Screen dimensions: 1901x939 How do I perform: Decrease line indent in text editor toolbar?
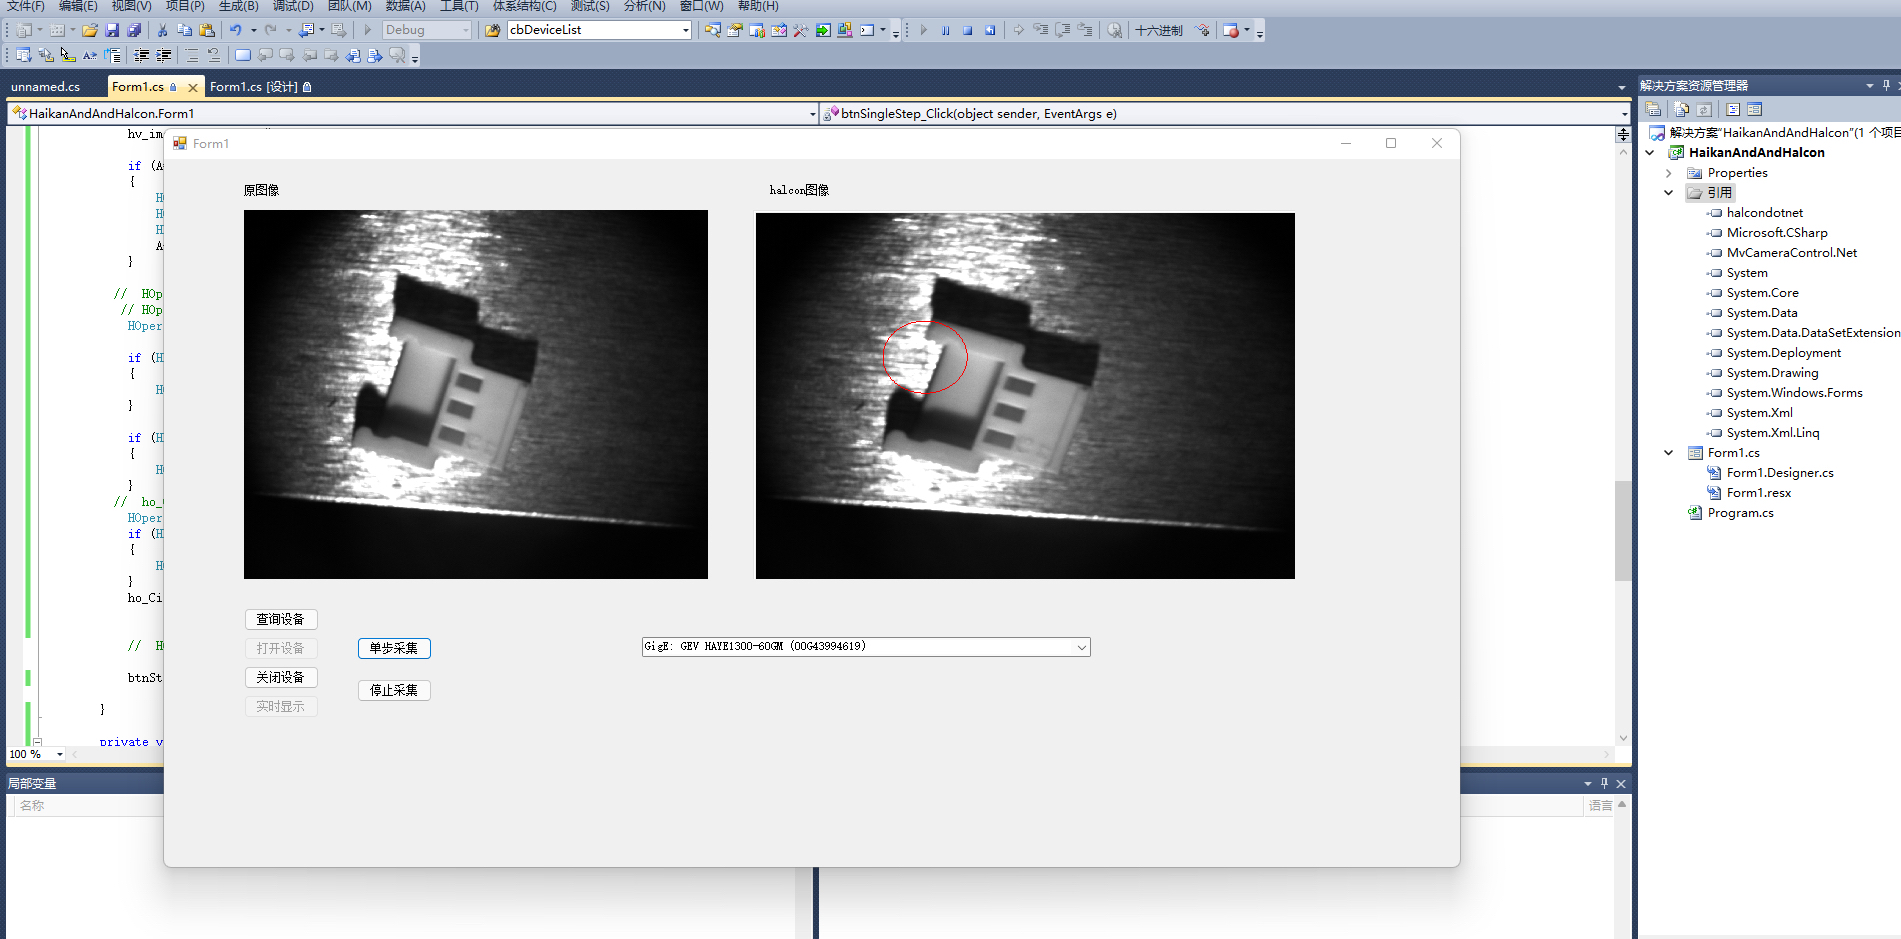(x=142, y=56)
